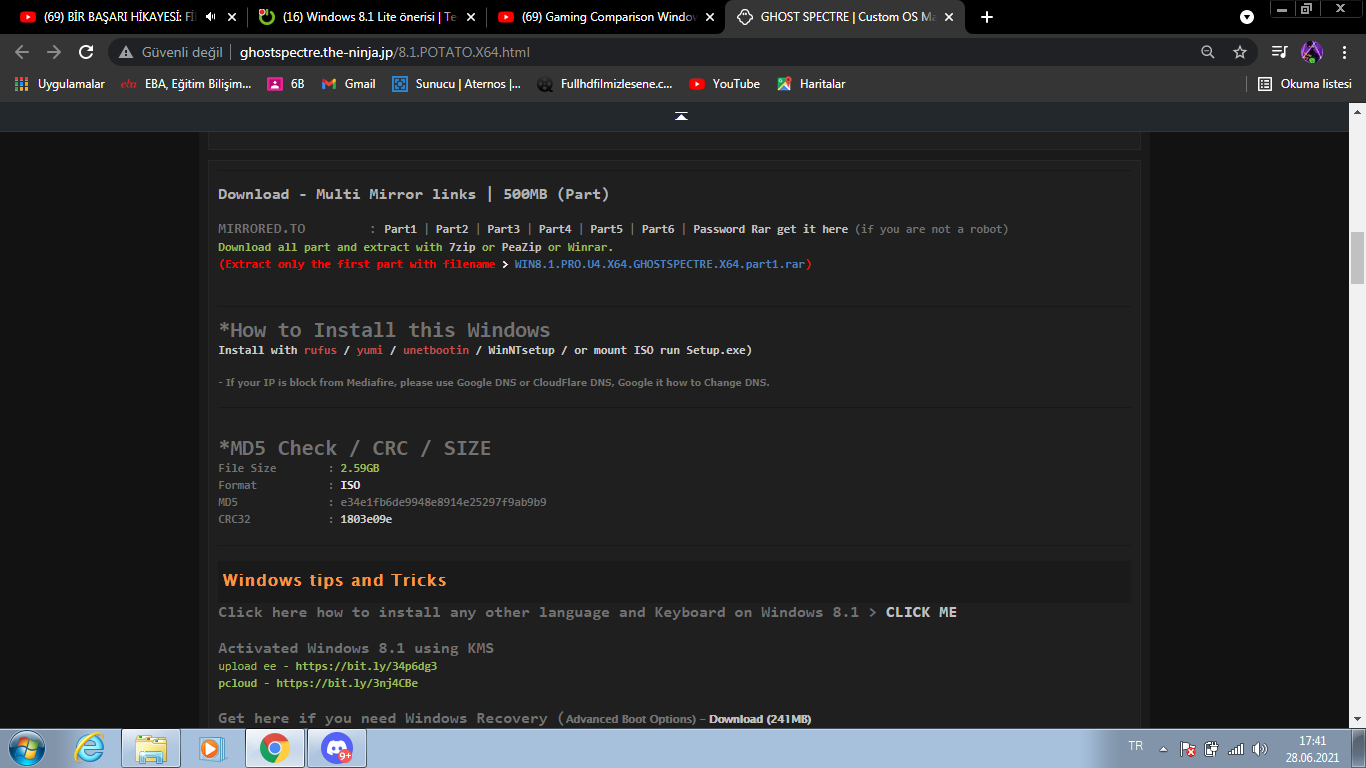Open the Action Center flag icon
Image resolution: width=1366 pixels, height=768 pixels.
(1188, 748)
